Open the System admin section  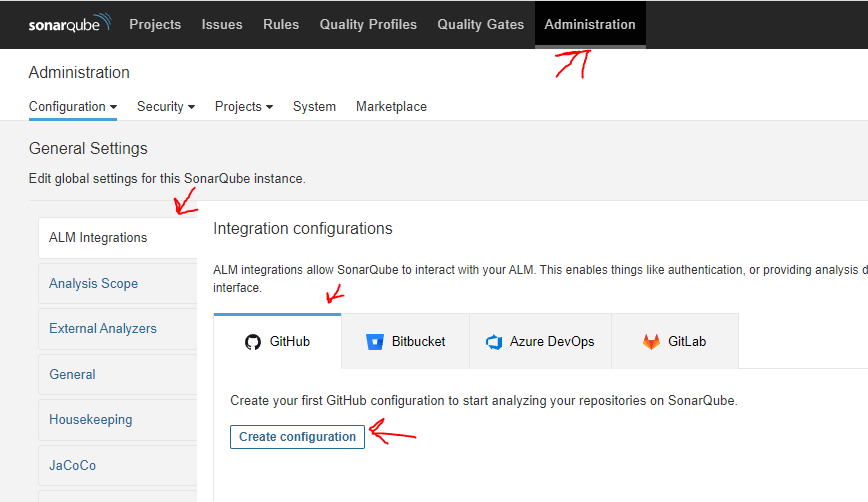point(314,106)
